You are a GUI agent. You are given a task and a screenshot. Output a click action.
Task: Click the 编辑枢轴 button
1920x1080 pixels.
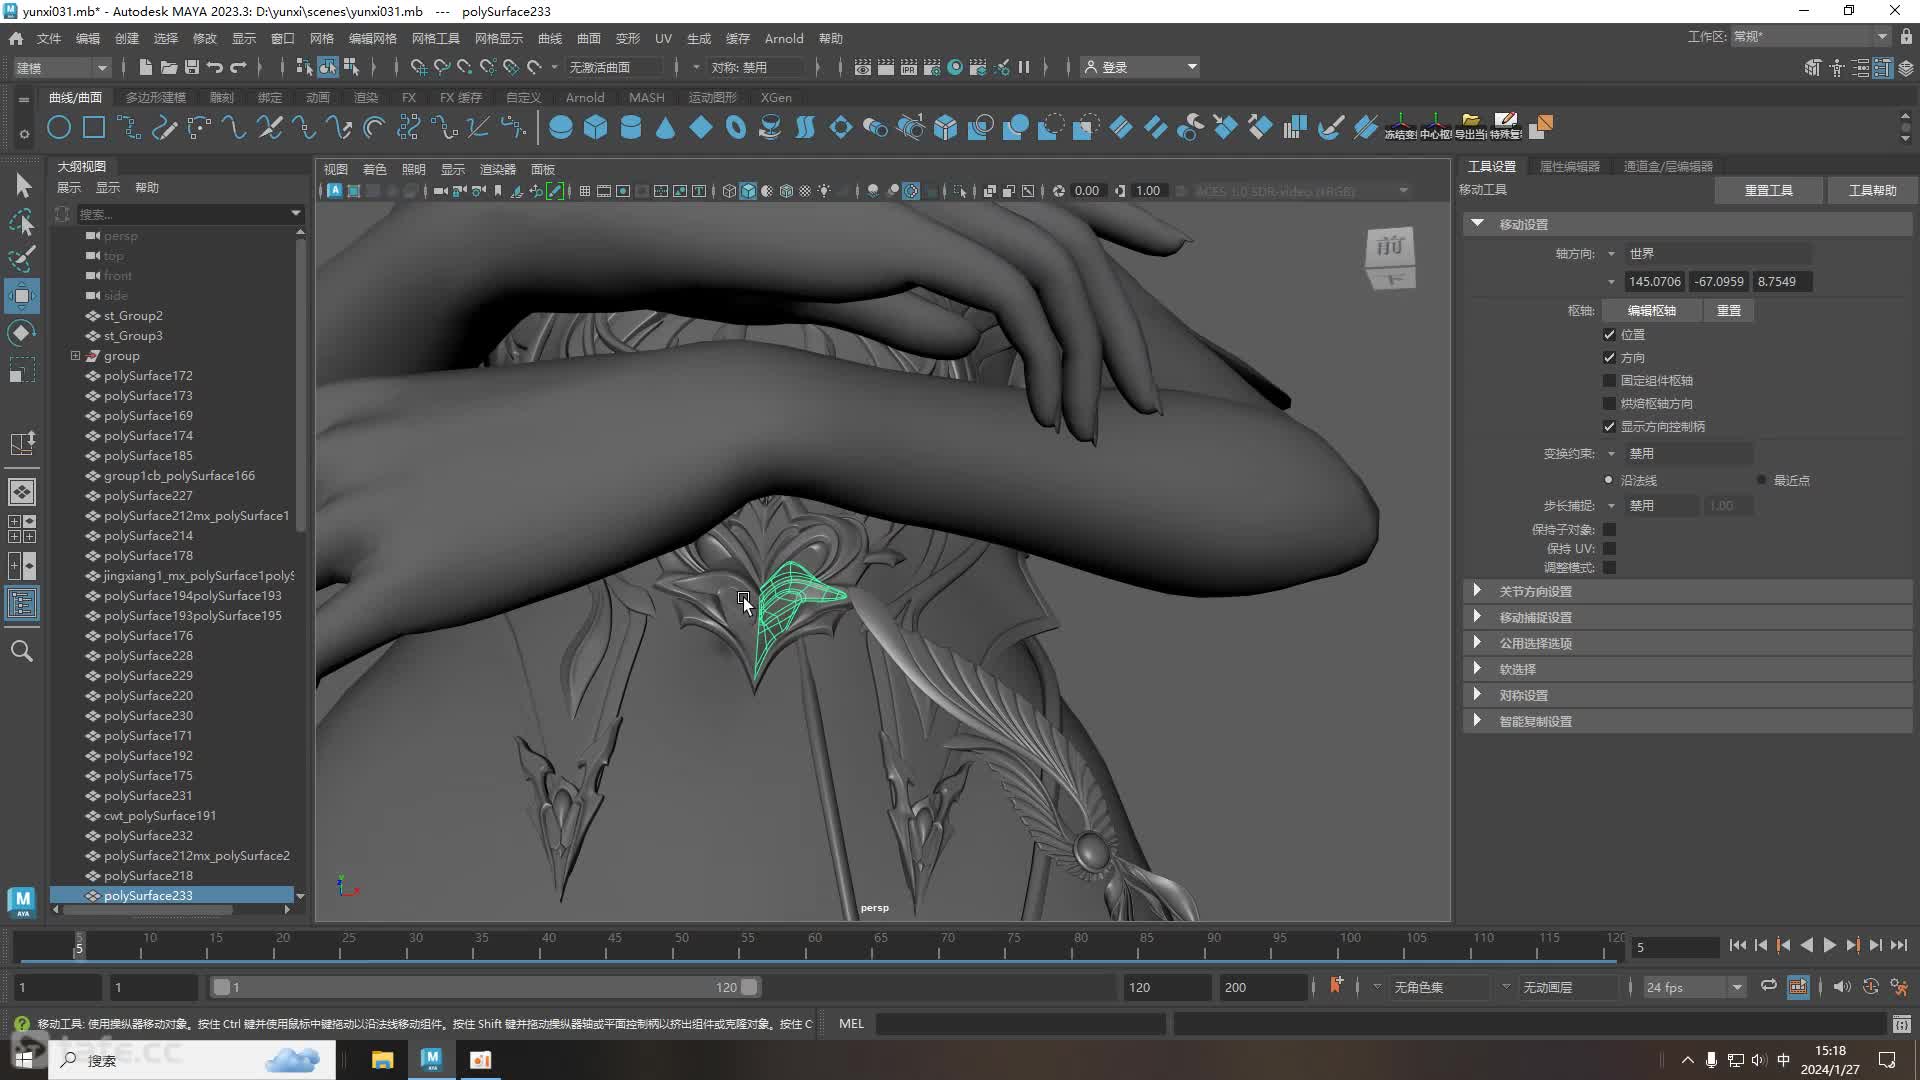(x=1651, y=310)
